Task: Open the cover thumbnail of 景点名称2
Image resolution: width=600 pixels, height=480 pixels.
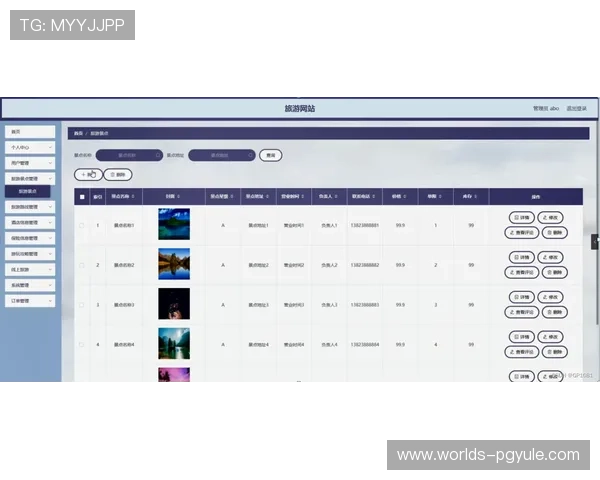Action: coord(173,264)
